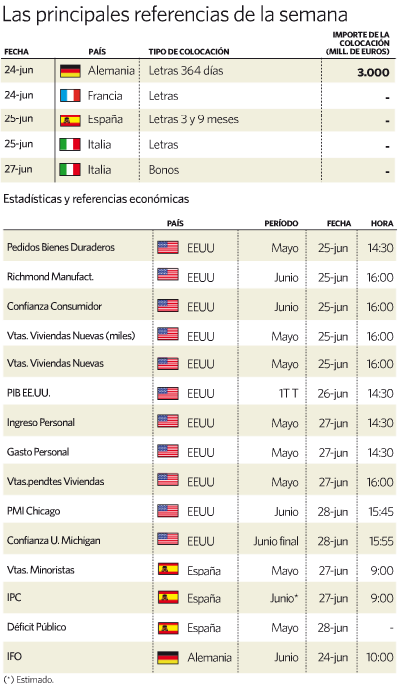Image resolution: width=404 pixels, height=694 pixels.
Task: Click the Spanish flag beside Letras 3 y 9 meses
Action: (70, 120)
